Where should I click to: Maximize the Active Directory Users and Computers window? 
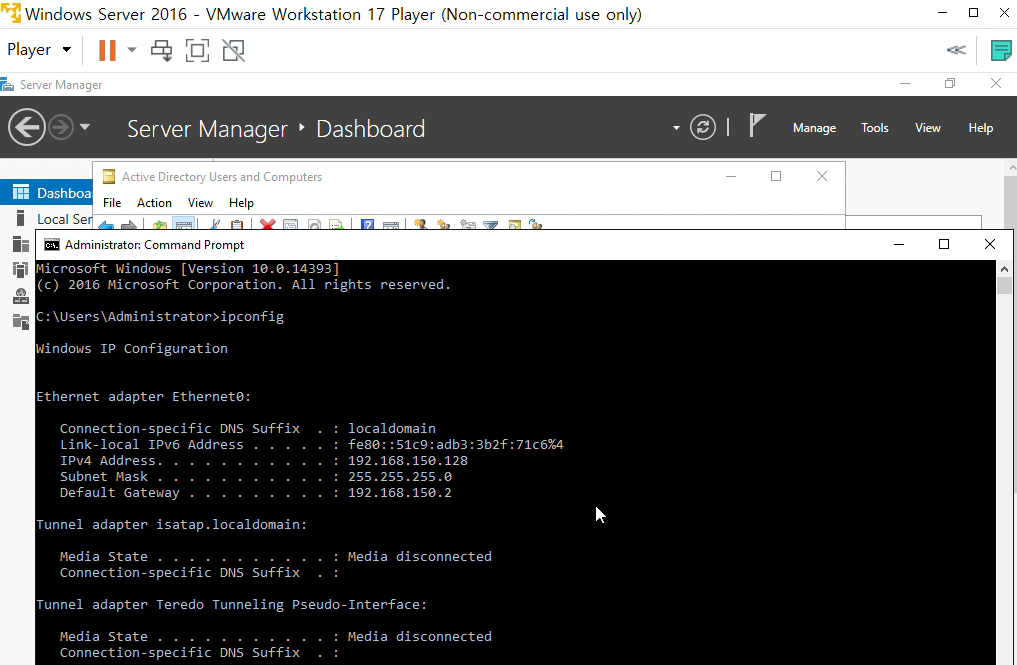click(776, 176)
